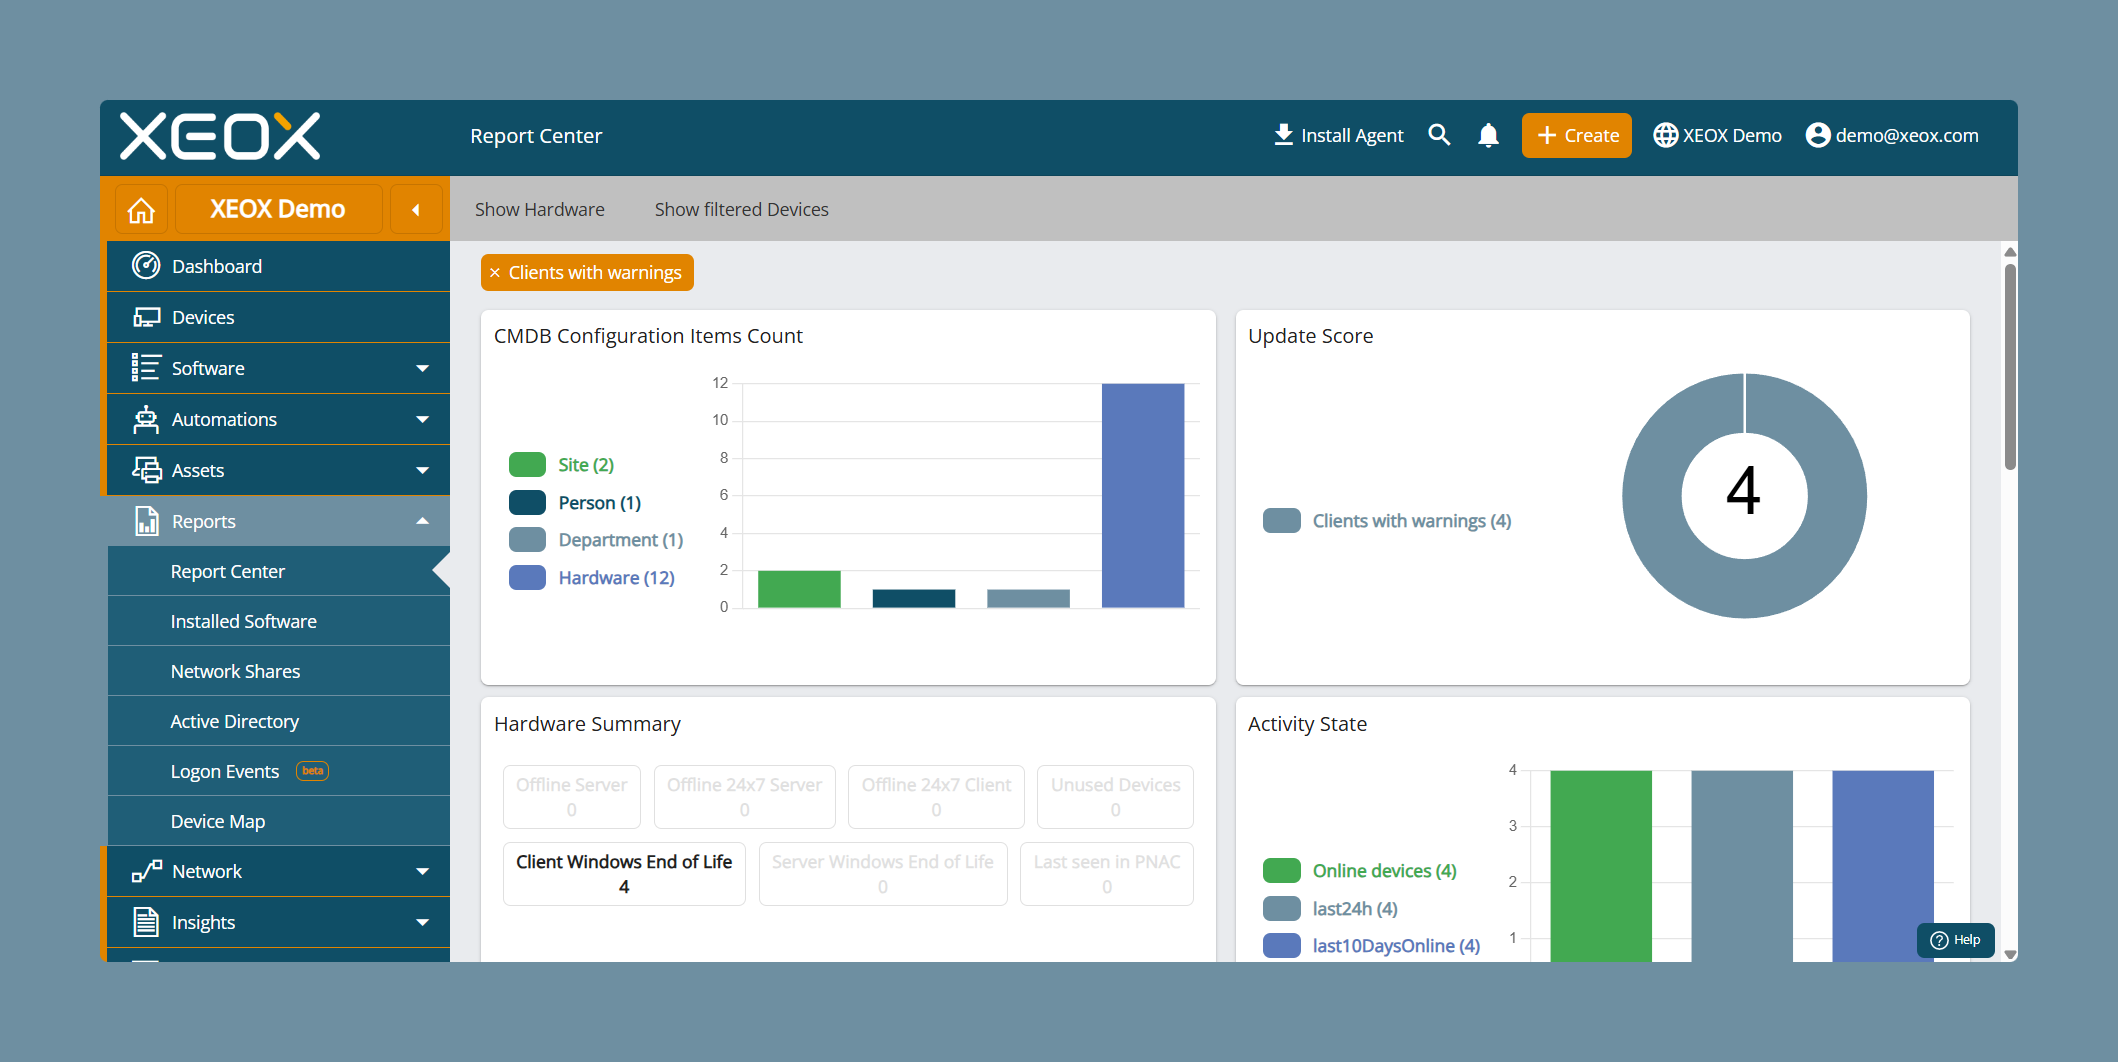Open the Help widget
The height and width of the screenshot is (1062, 2118).
1955,939
